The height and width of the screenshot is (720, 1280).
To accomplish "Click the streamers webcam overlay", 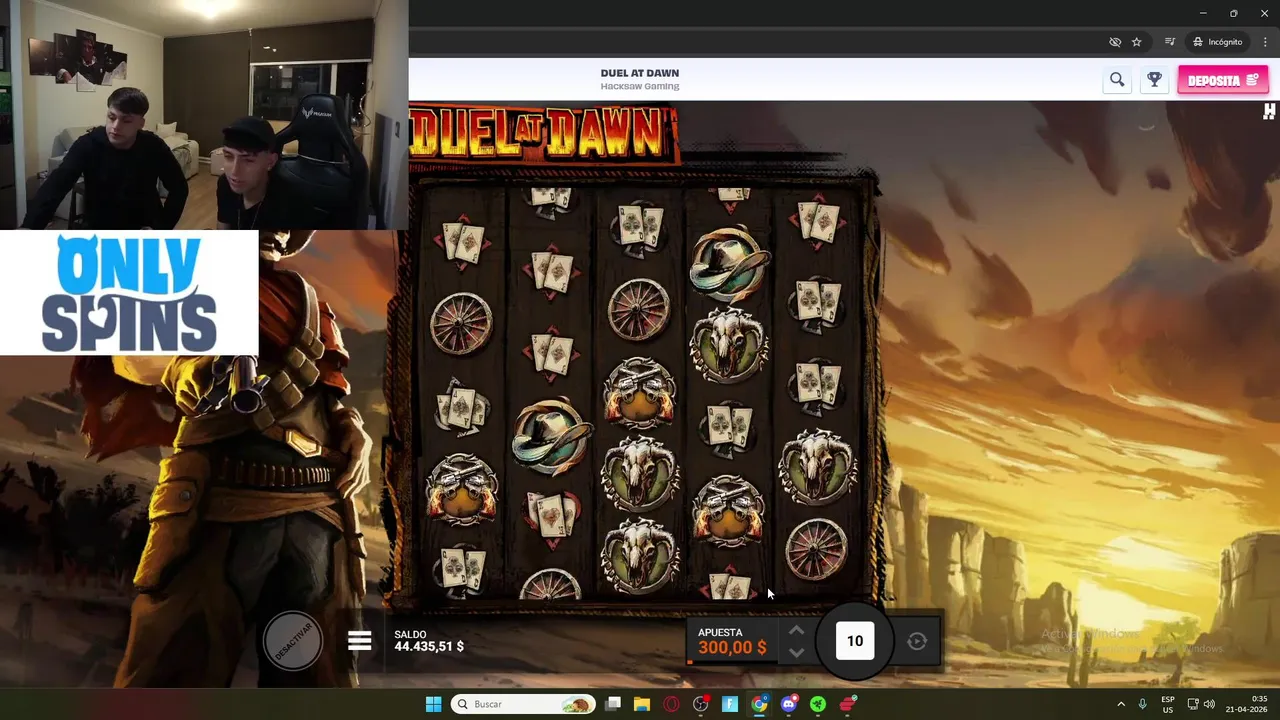I will pyautogui.click(x=204, y=115).
